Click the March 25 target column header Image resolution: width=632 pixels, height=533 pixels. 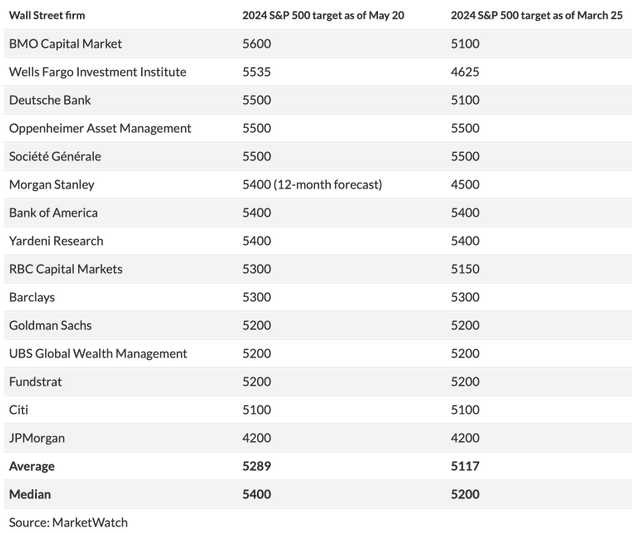[x=536, y=15]
